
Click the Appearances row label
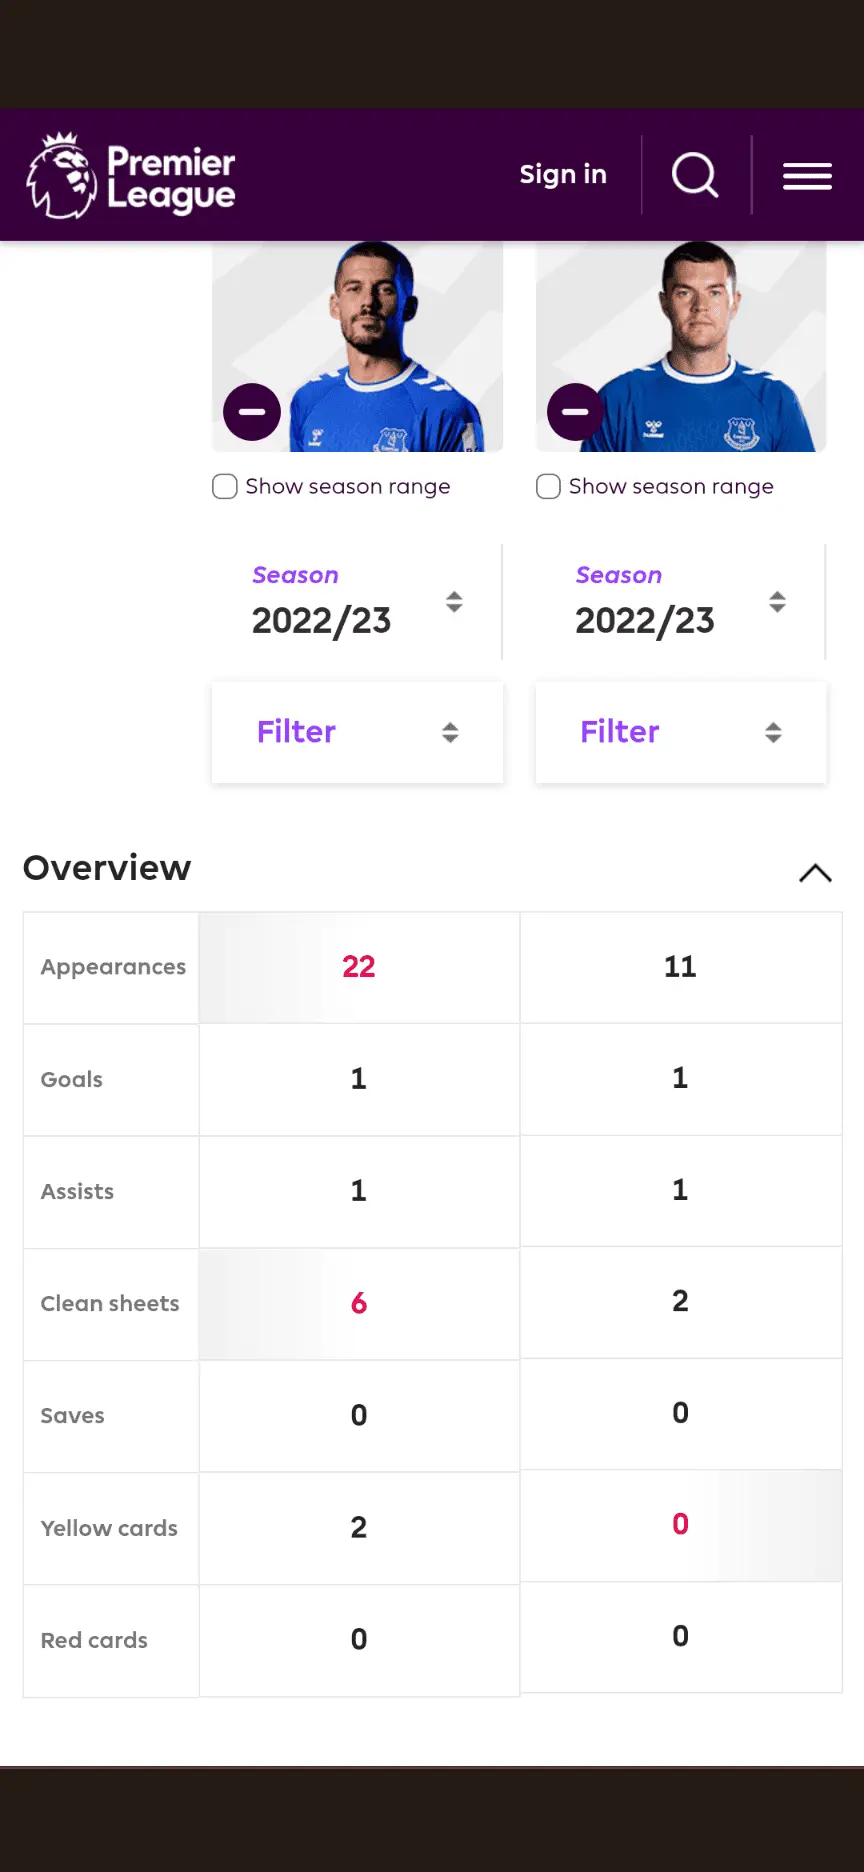(x=113, y=967)
